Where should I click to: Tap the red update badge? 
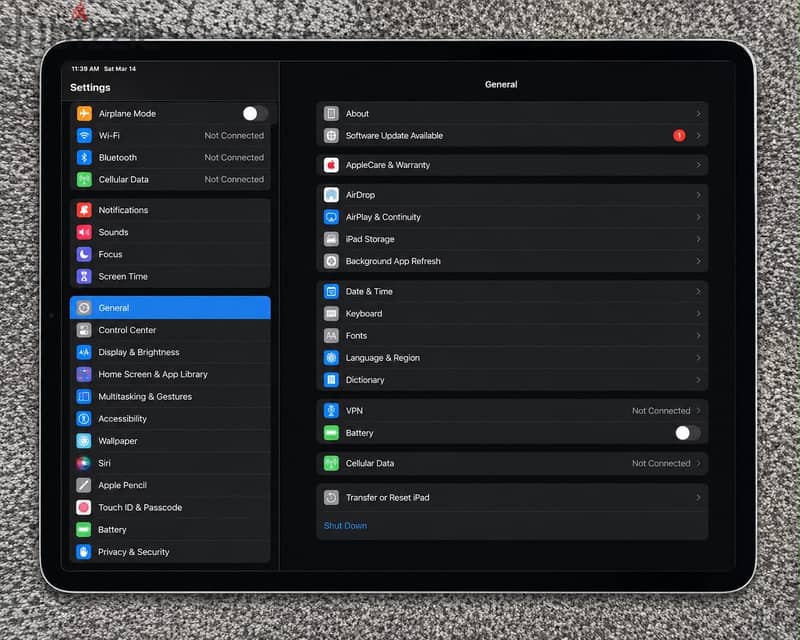(679, 135)
